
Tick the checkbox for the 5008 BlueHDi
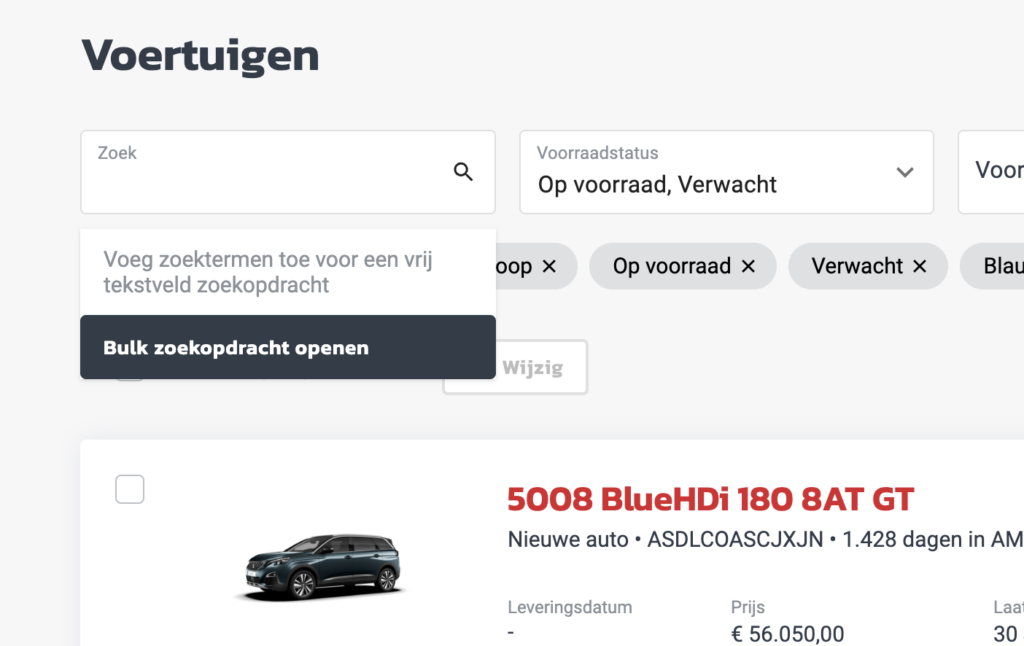(x=130, y=490)
